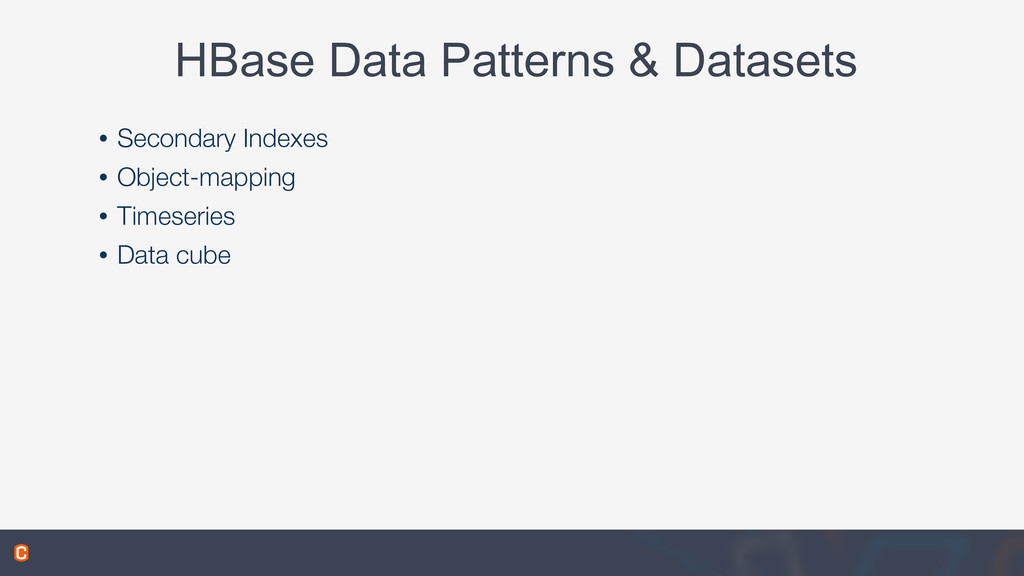Image resolution: width=1024 pixels, height=576 pixels.
Task: Click the word Data in the slide title
Action: (x=377, y=60)
